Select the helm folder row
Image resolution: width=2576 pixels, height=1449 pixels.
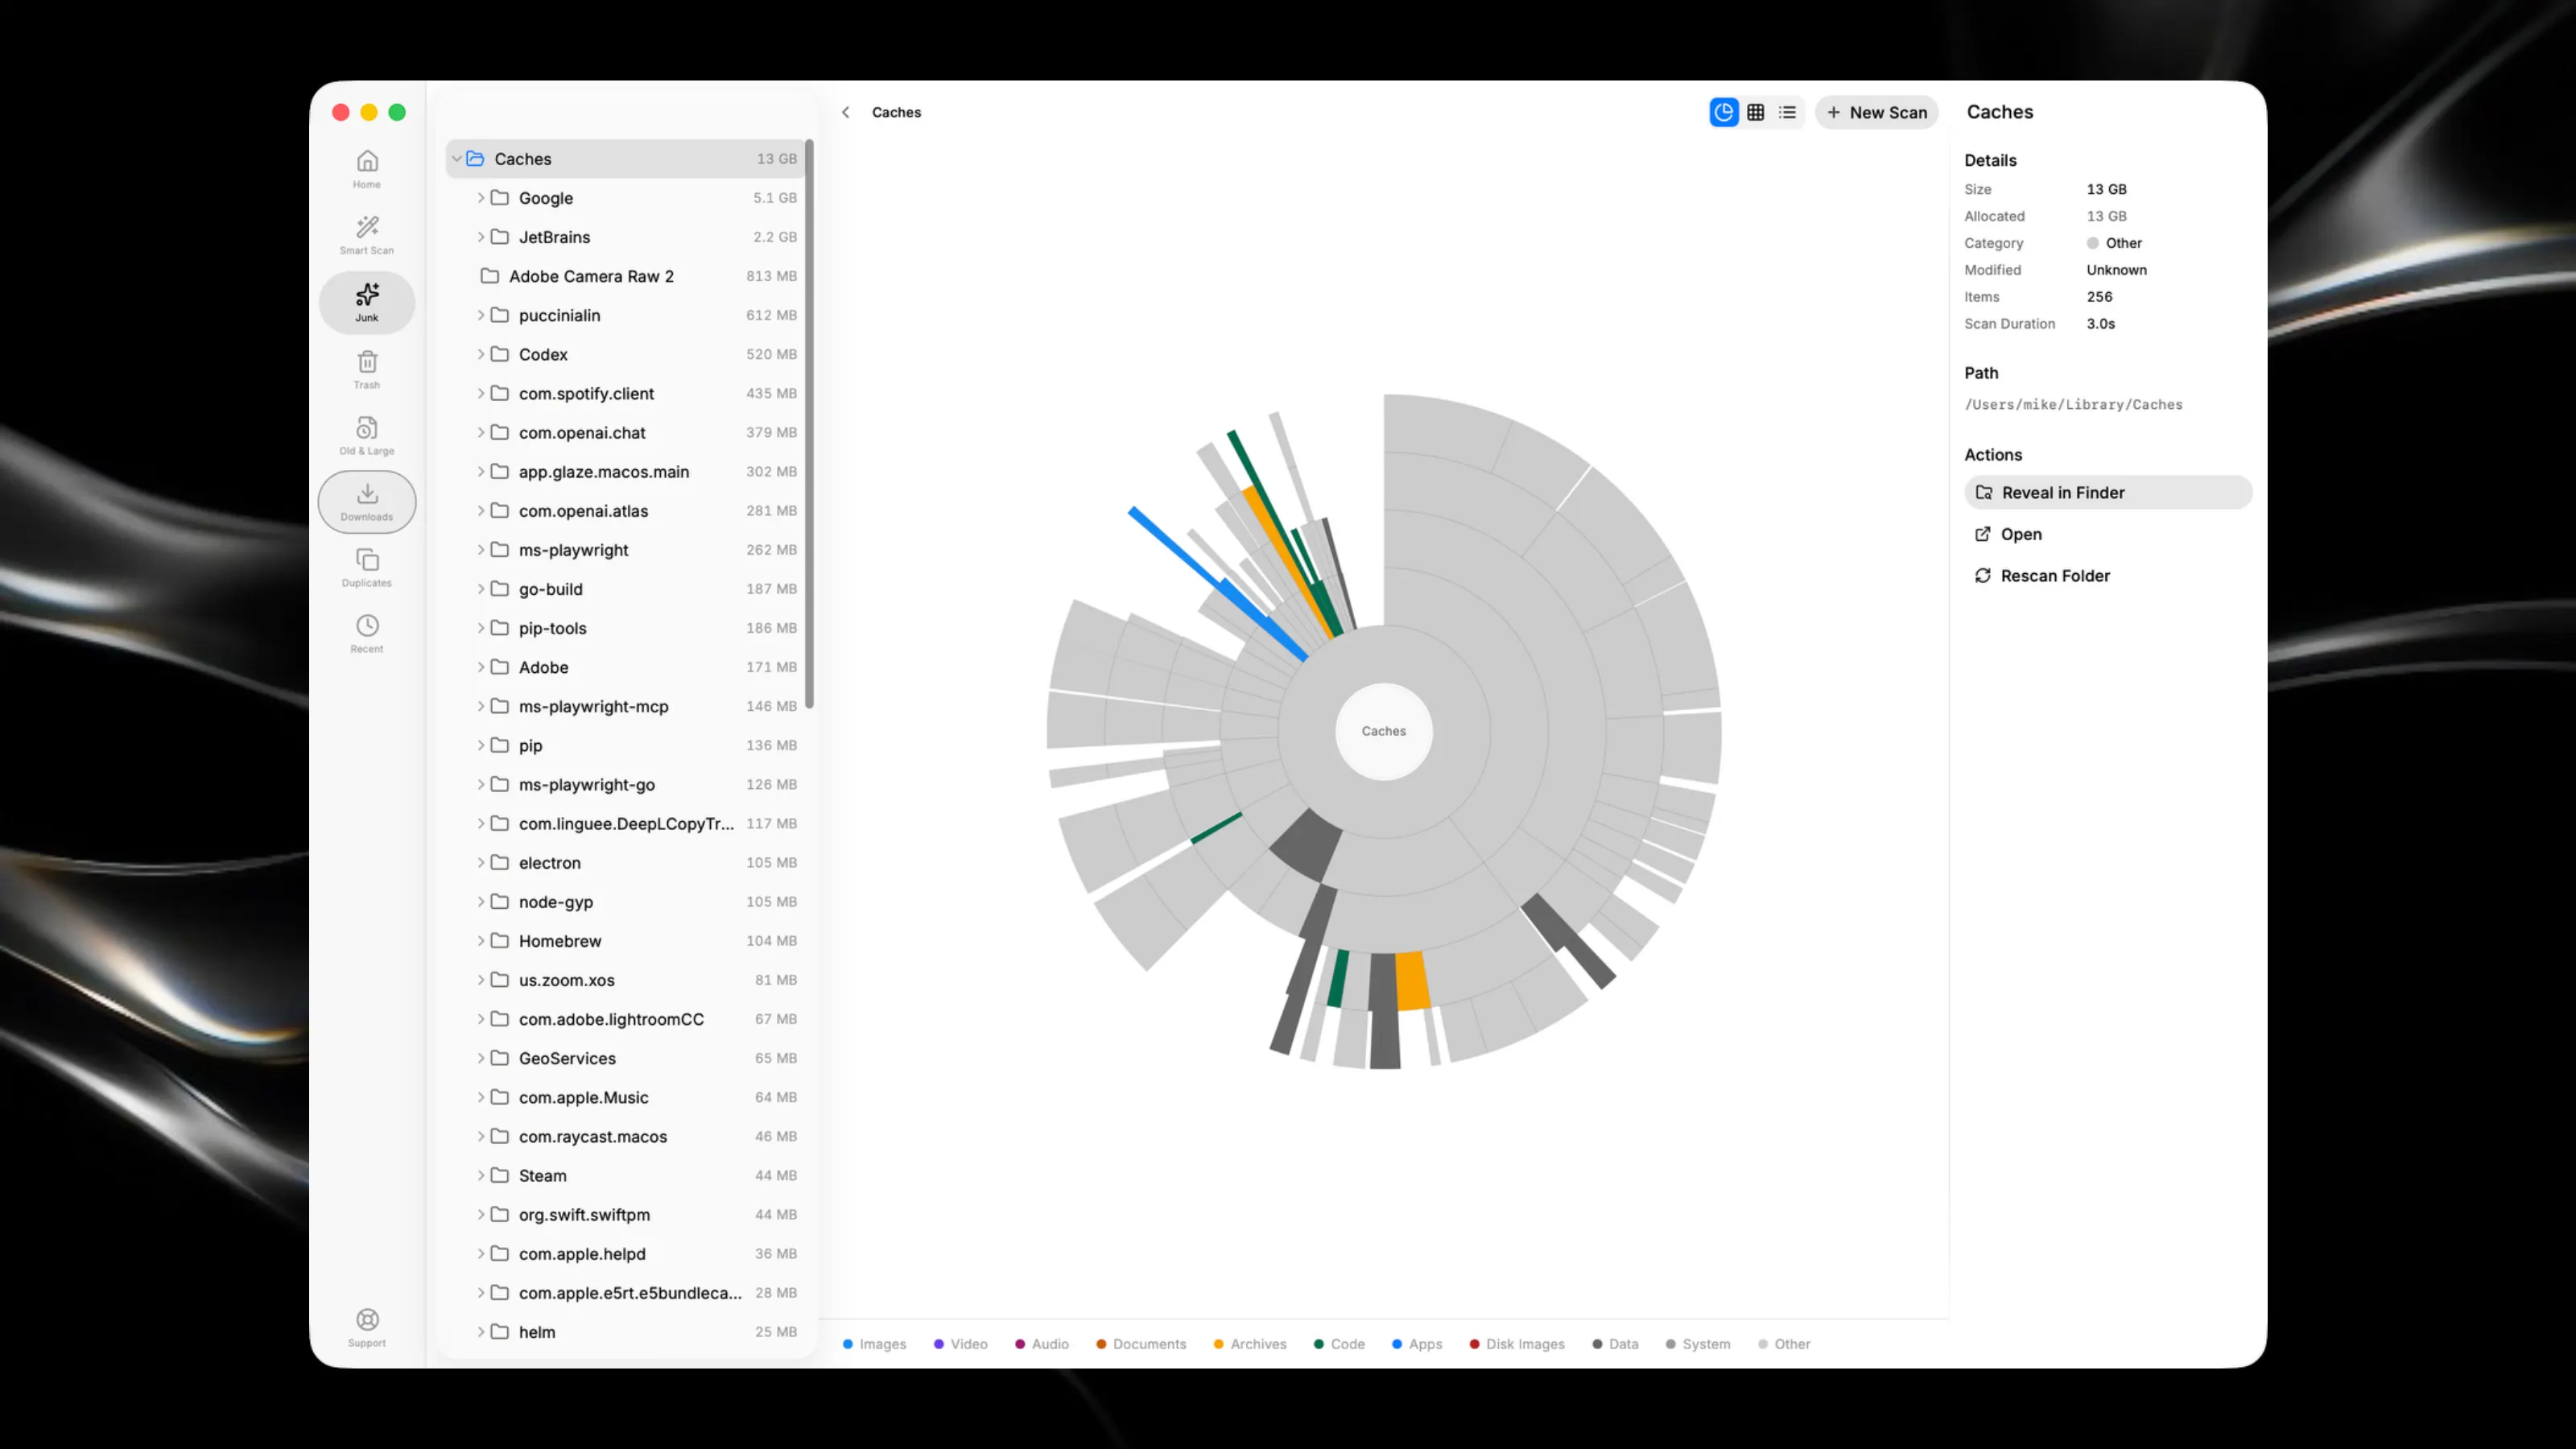[626, 1332]
